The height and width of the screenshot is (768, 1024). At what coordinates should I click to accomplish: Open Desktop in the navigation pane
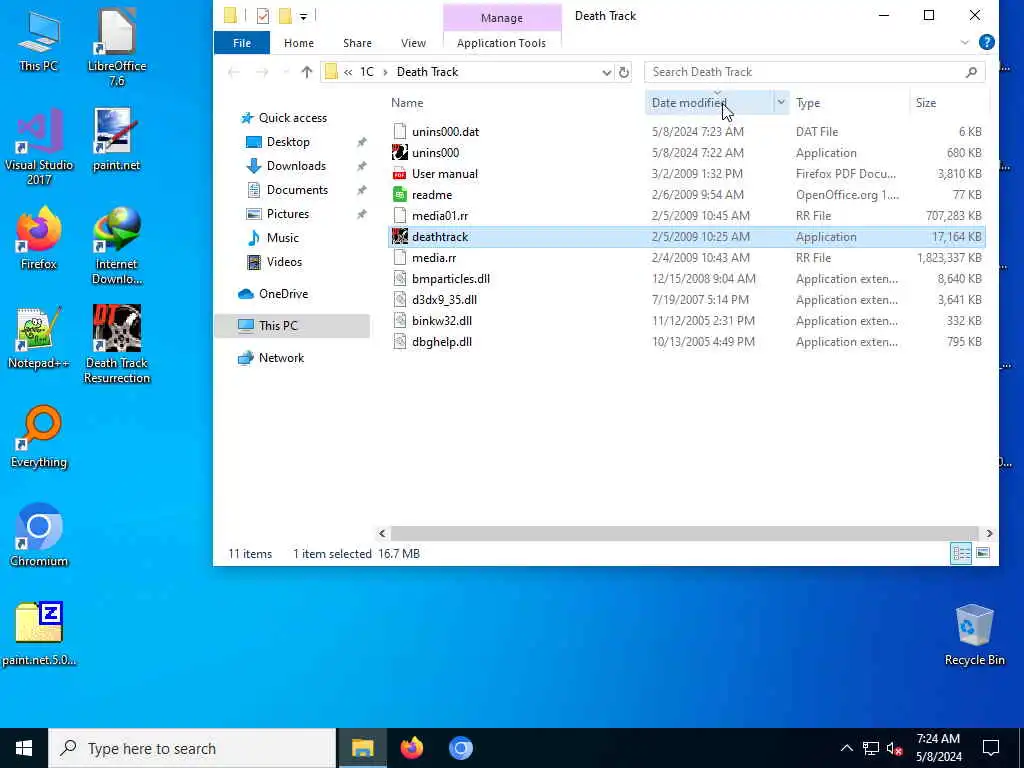[x=288, y=142]
